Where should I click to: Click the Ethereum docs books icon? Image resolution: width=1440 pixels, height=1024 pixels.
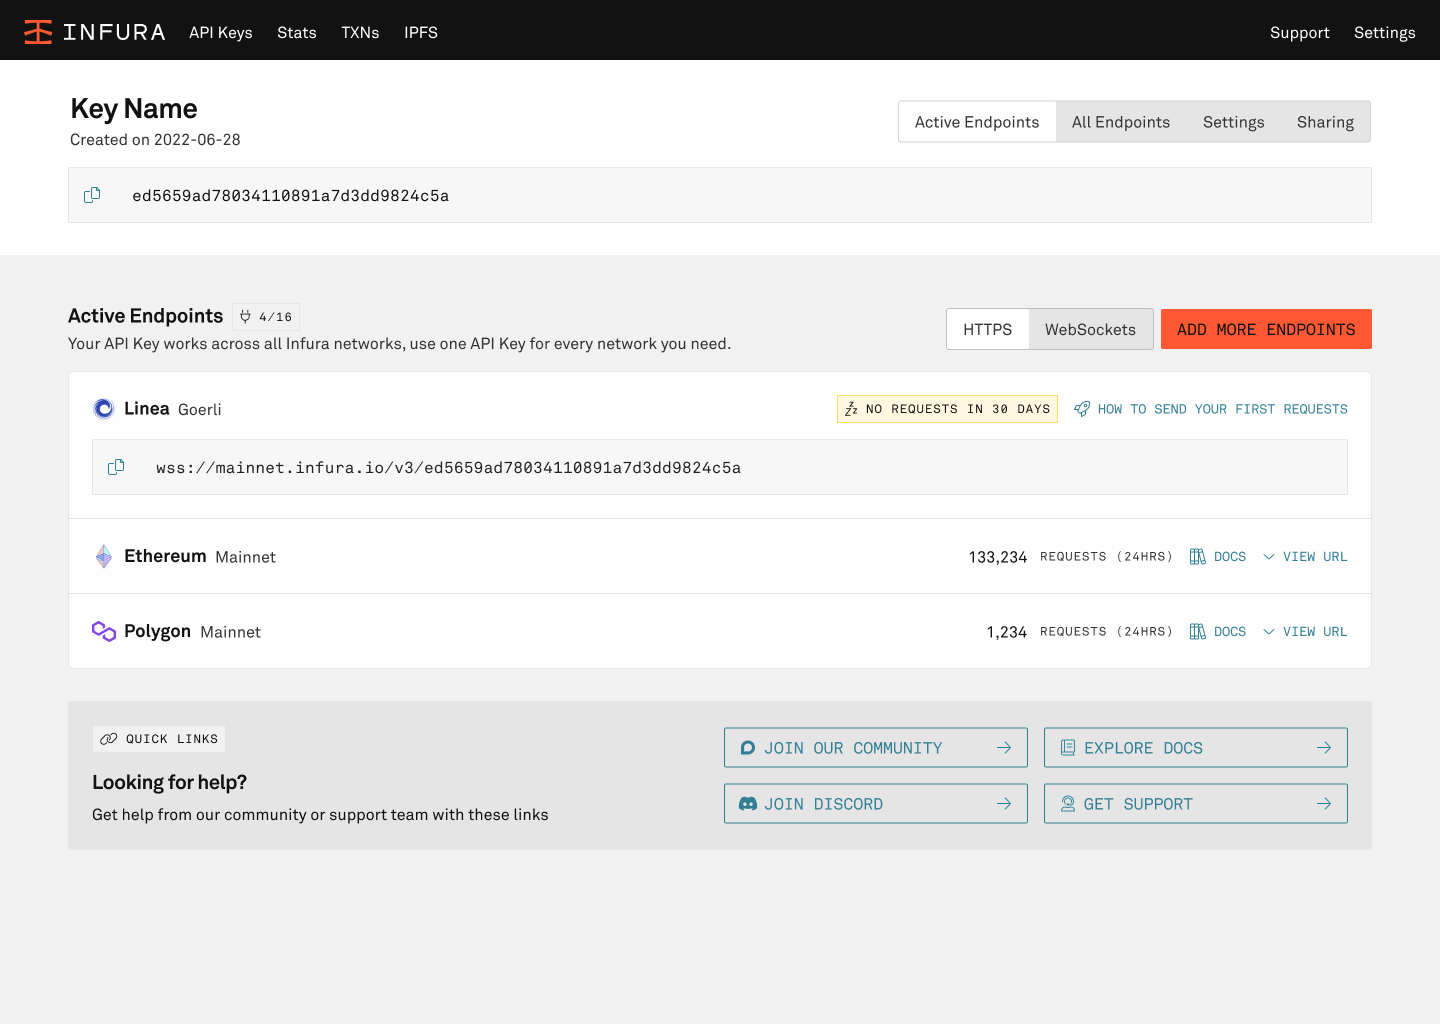[x=1198, y=556]
